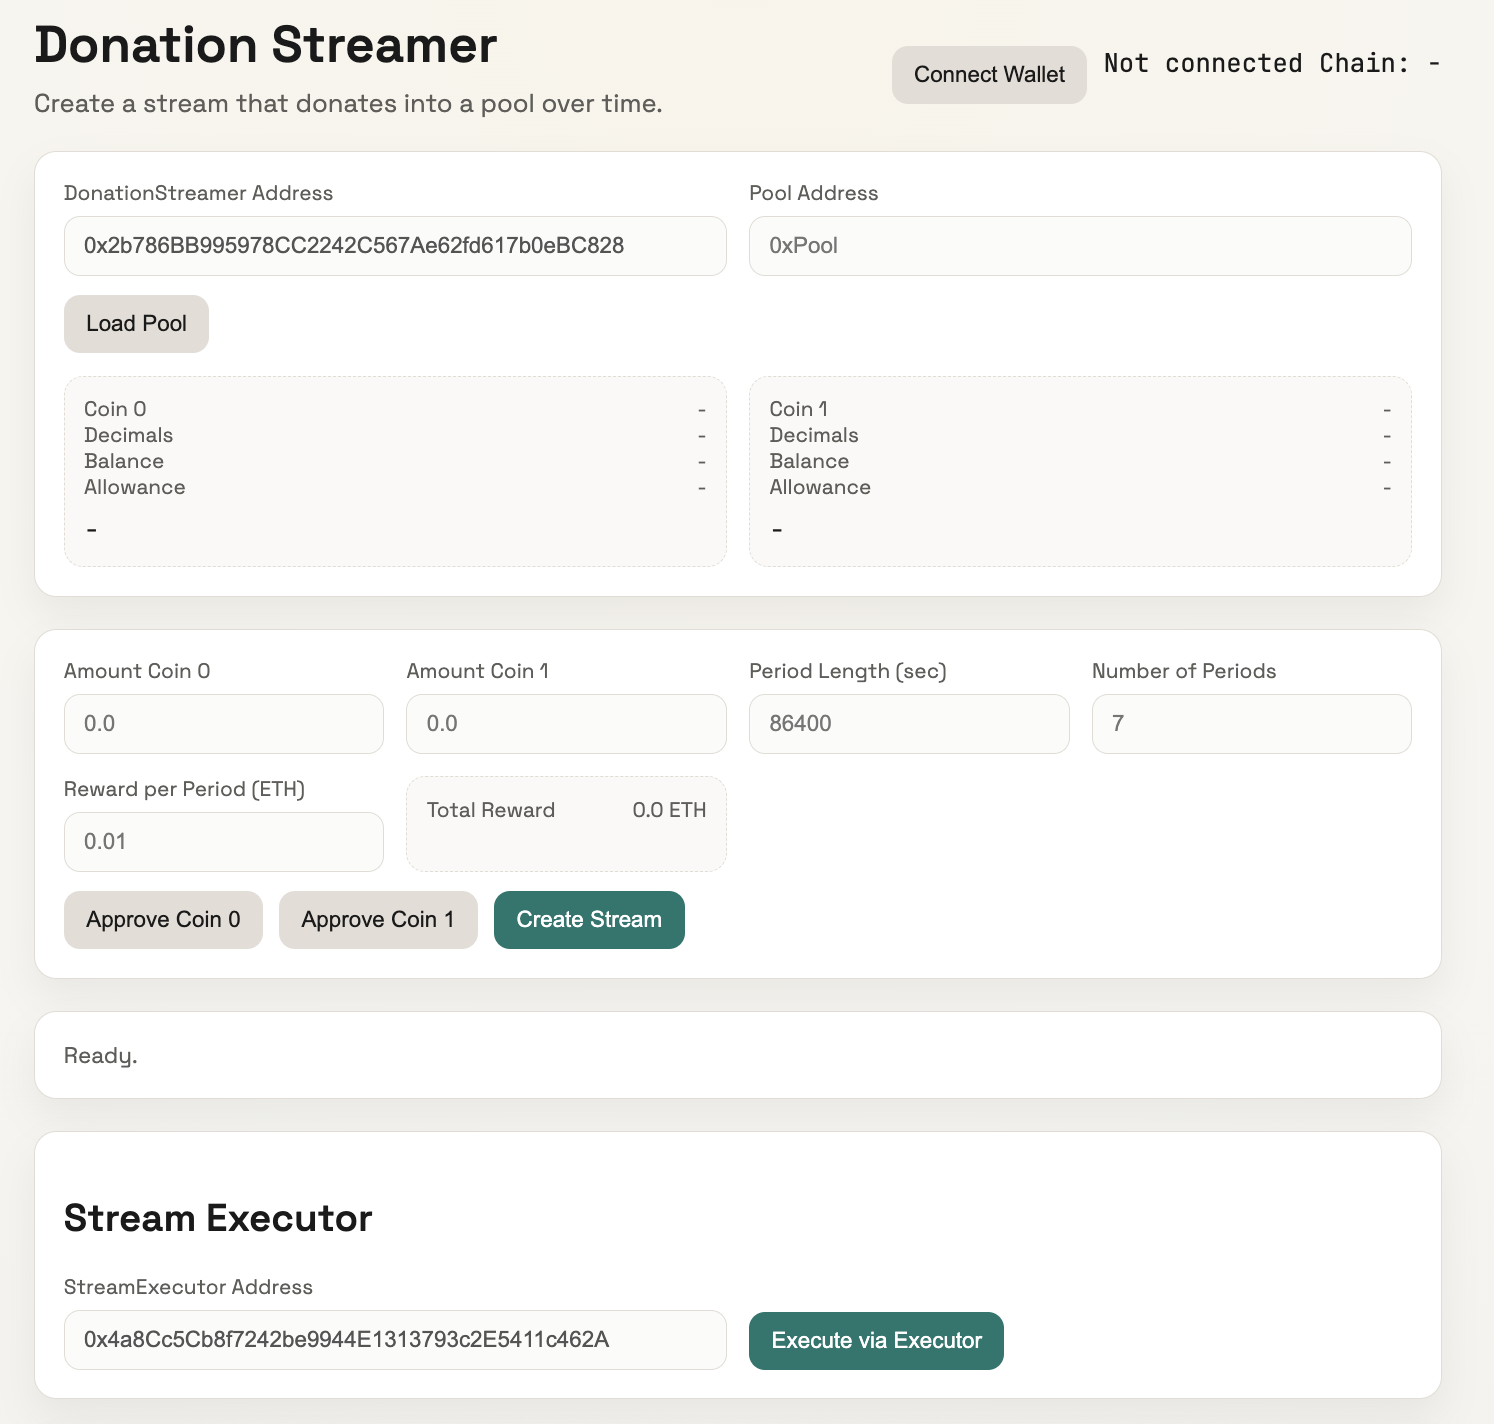This screenshot has width=1494, height=1424.
Task: Select the Amount Coin 1 field
Action: click(565, 724)
